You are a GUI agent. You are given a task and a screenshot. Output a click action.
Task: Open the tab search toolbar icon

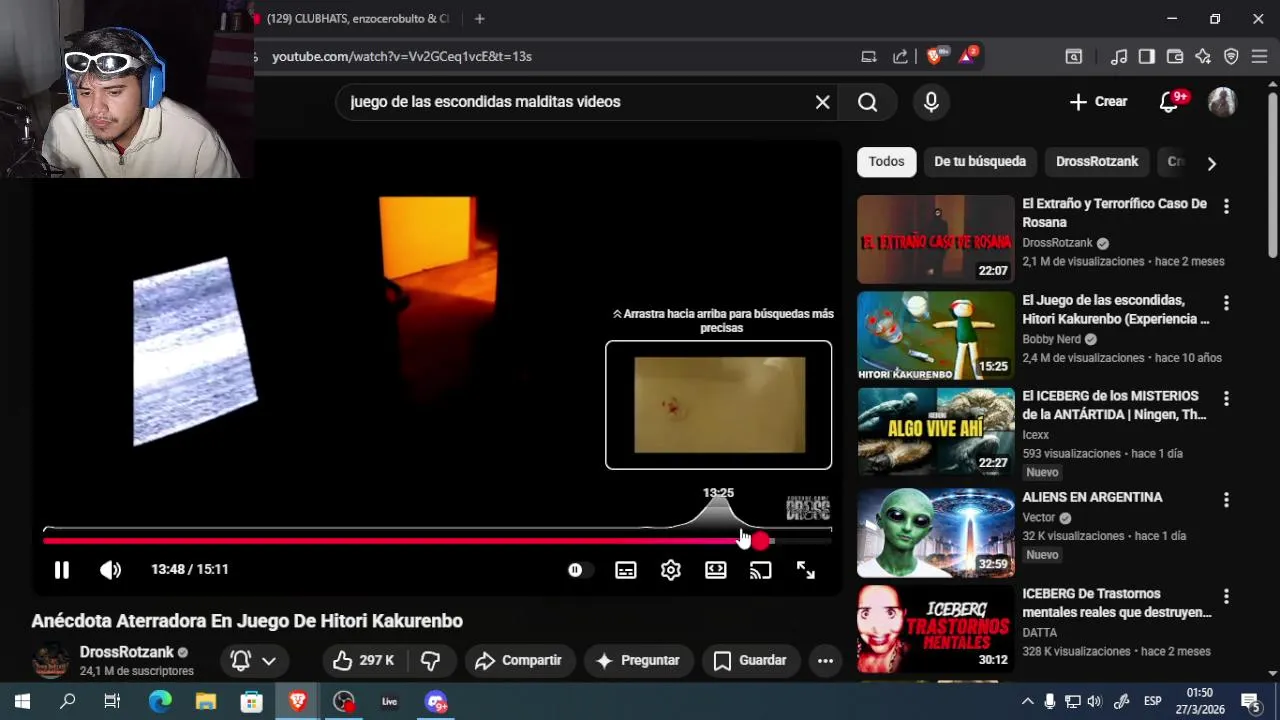click(x=1073, y=57)
